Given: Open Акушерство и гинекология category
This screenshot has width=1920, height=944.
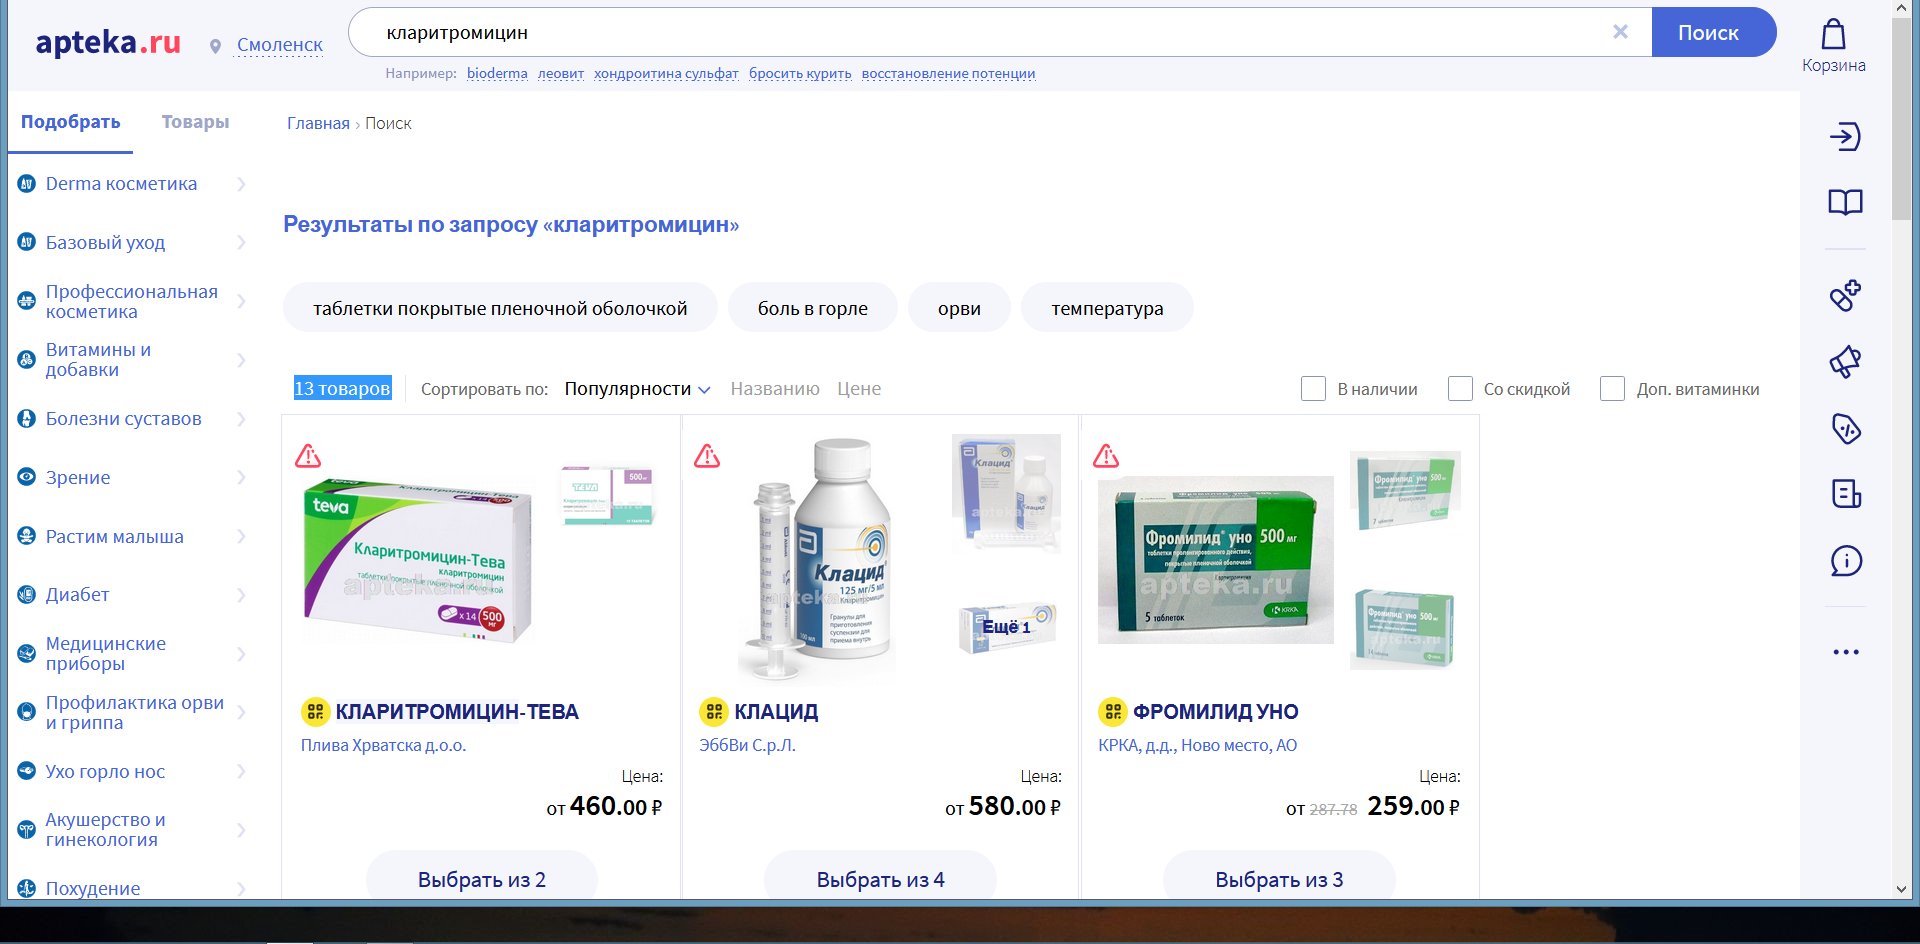Looking at the screenshot, I should [x=105, y=830].
